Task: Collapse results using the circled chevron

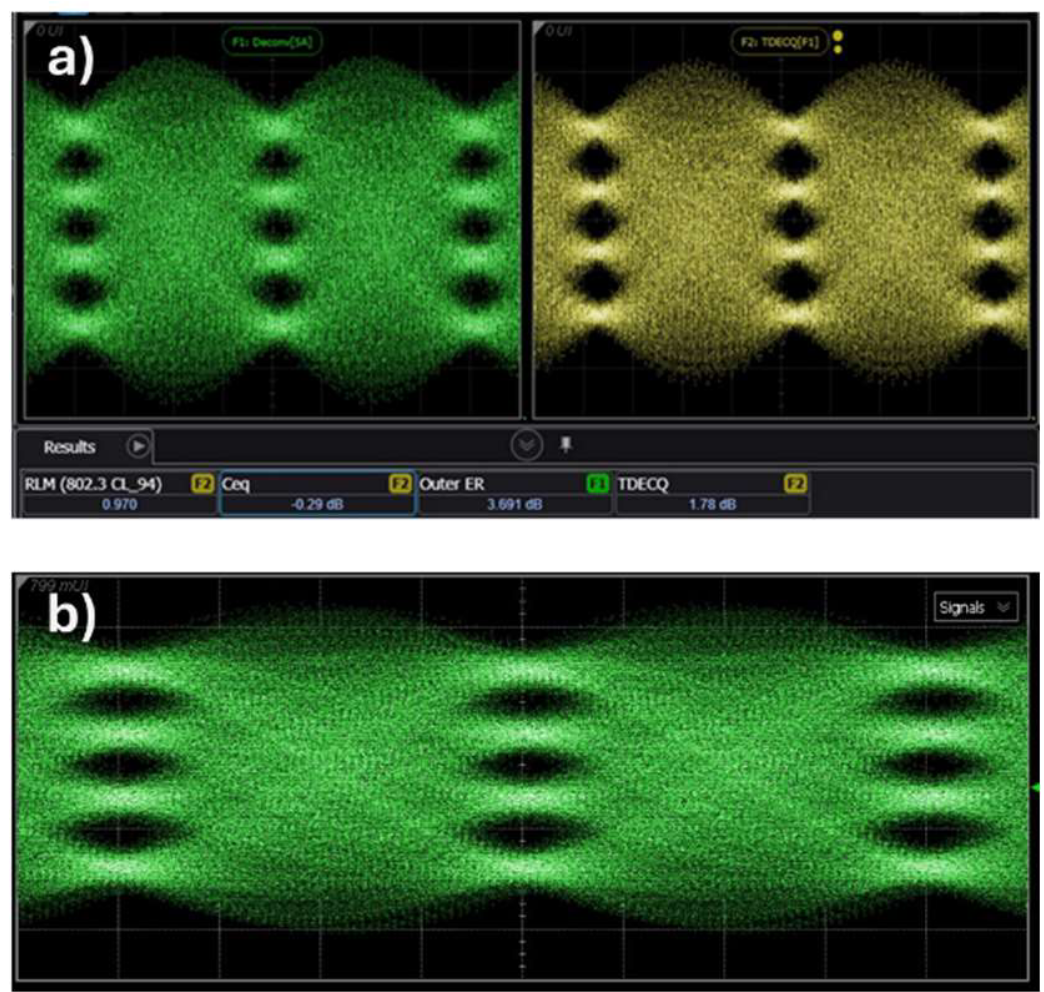Action: point(526,445)
